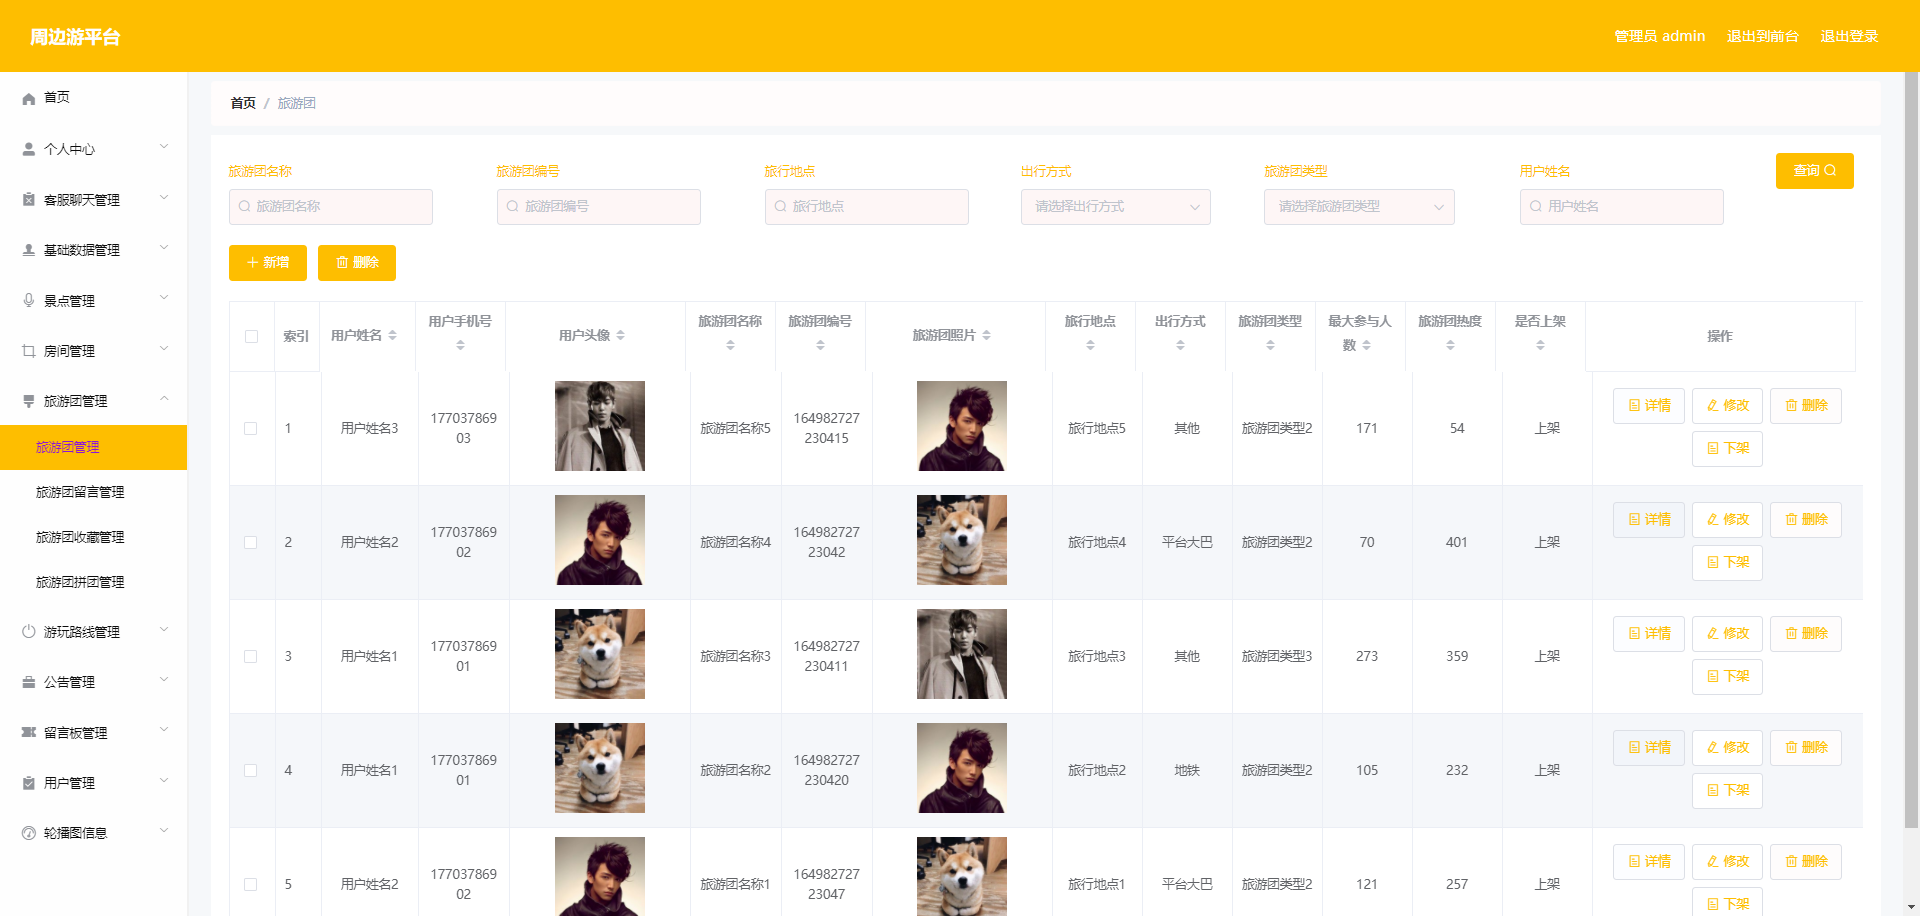Check the row 3 checkbox for 旅游团名称3
The image size is (1920, 916).
pyautogui.click(x=251, y=657)
